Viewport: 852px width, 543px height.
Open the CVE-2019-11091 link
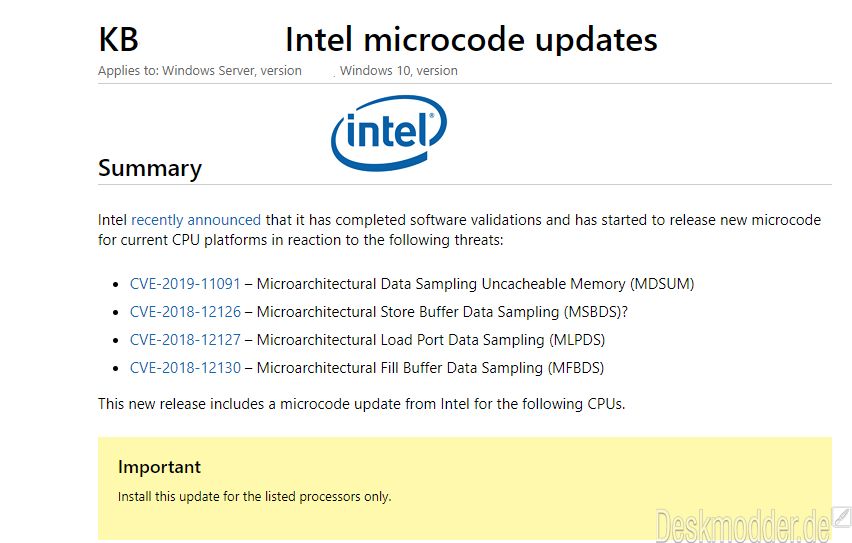(185, 284)
